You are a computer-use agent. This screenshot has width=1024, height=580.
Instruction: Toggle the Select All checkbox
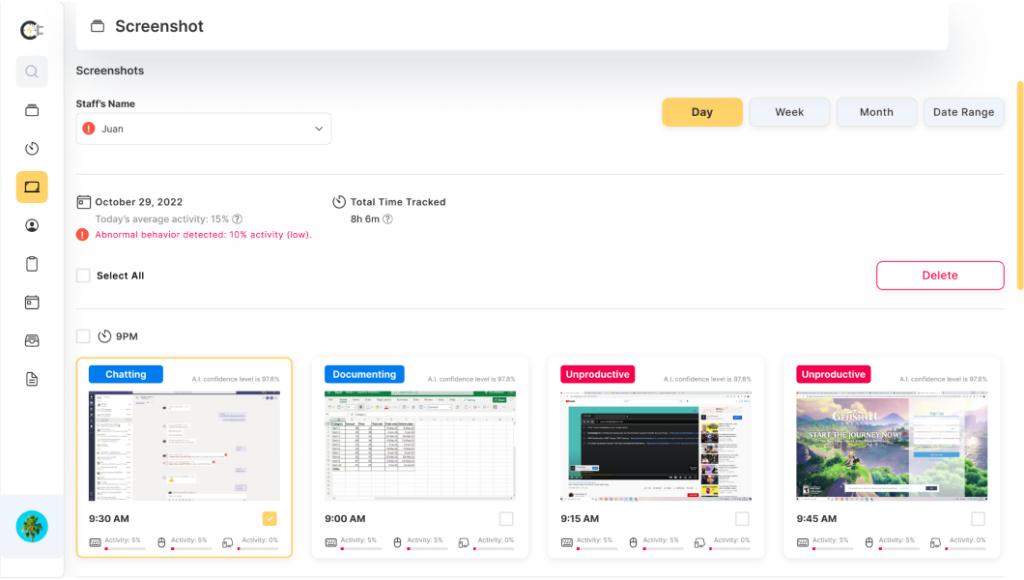tap(83, 275)
